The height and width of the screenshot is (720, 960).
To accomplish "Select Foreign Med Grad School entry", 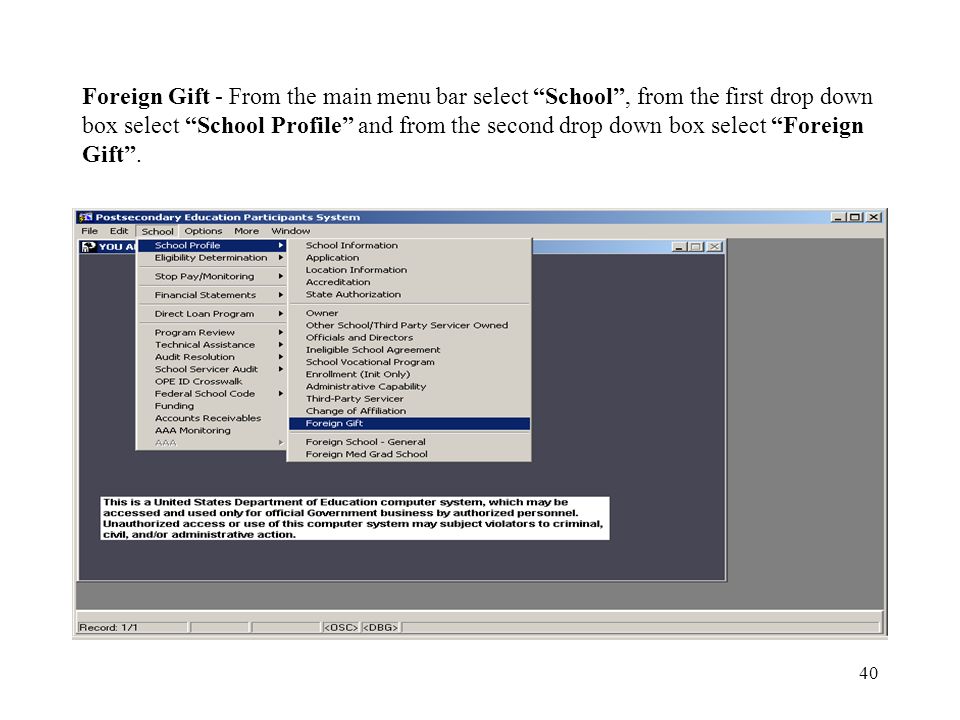I will coord(409,454).
